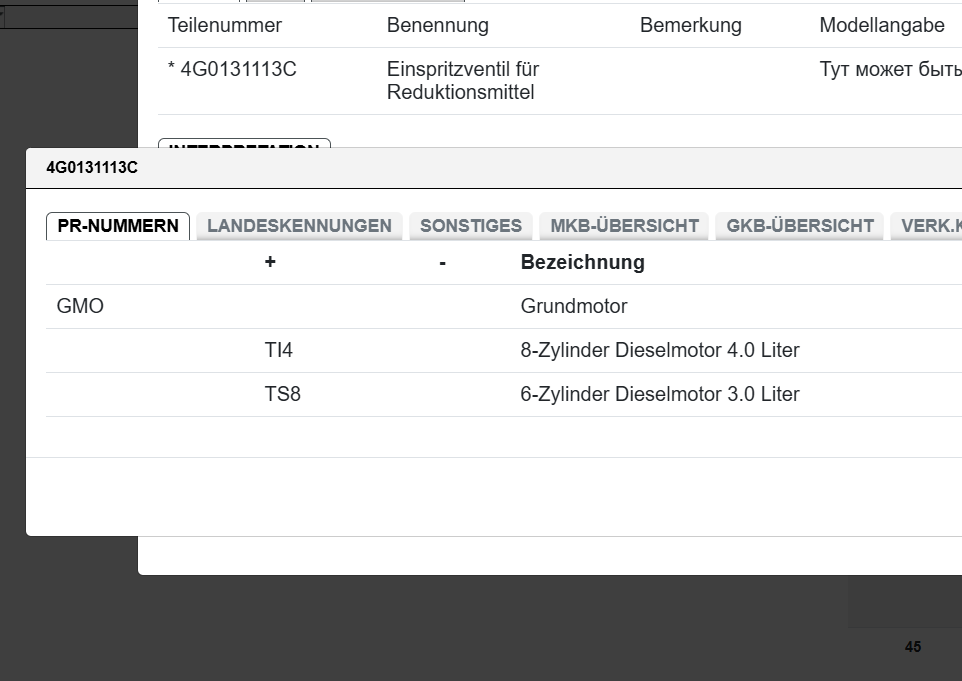Click the Modellangabe column header
962x681 pixels.
(x=881, y=25)
